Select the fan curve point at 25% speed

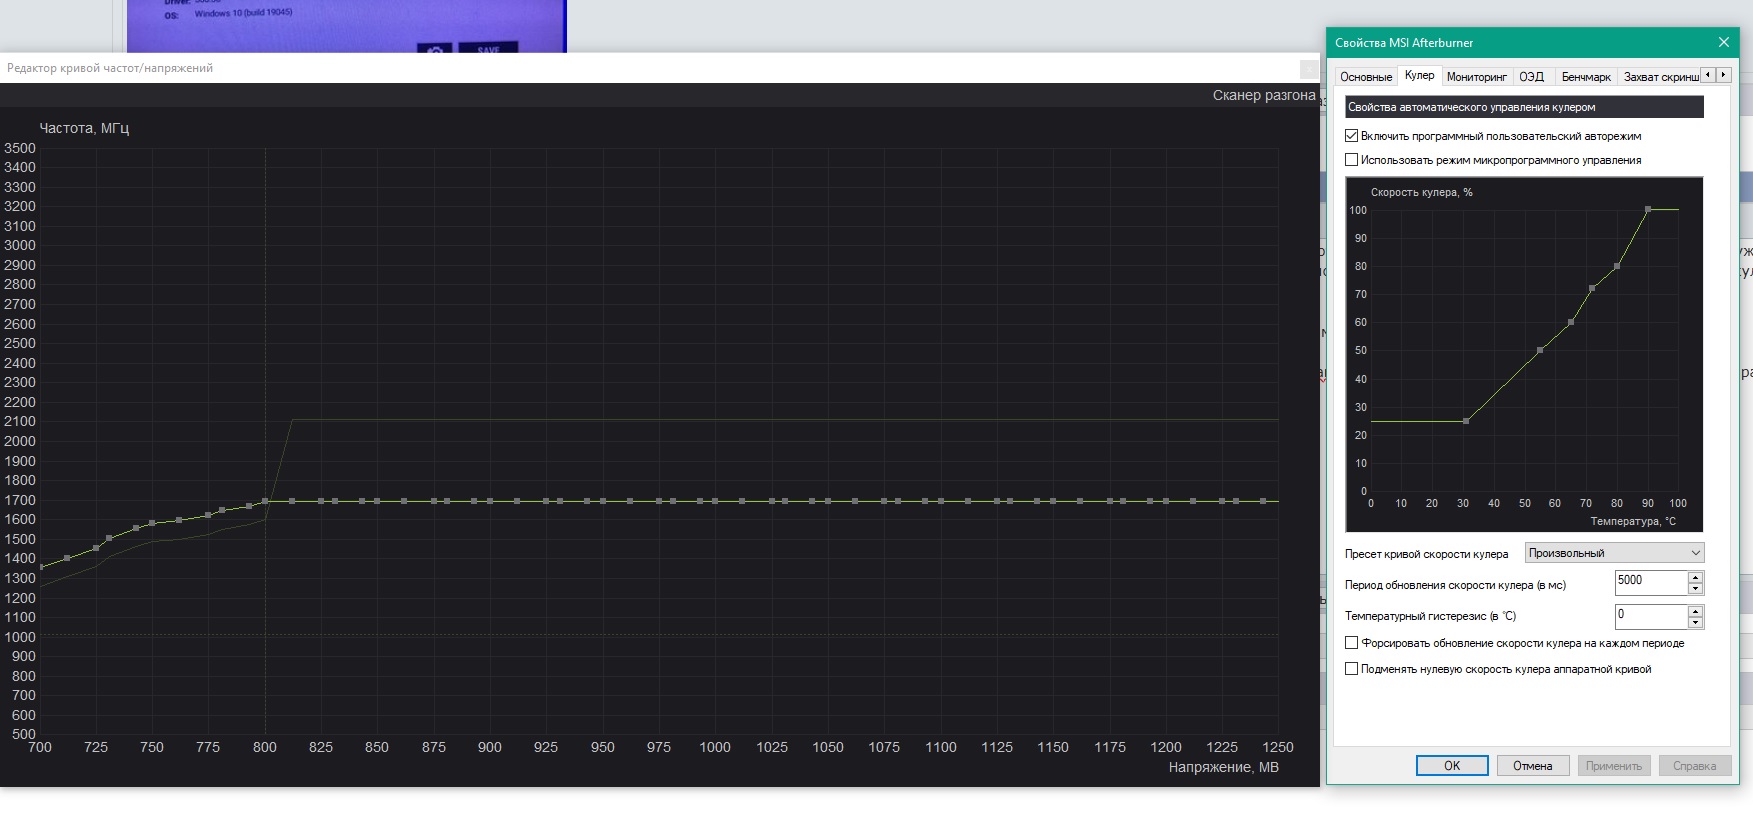click(1466, 421)
